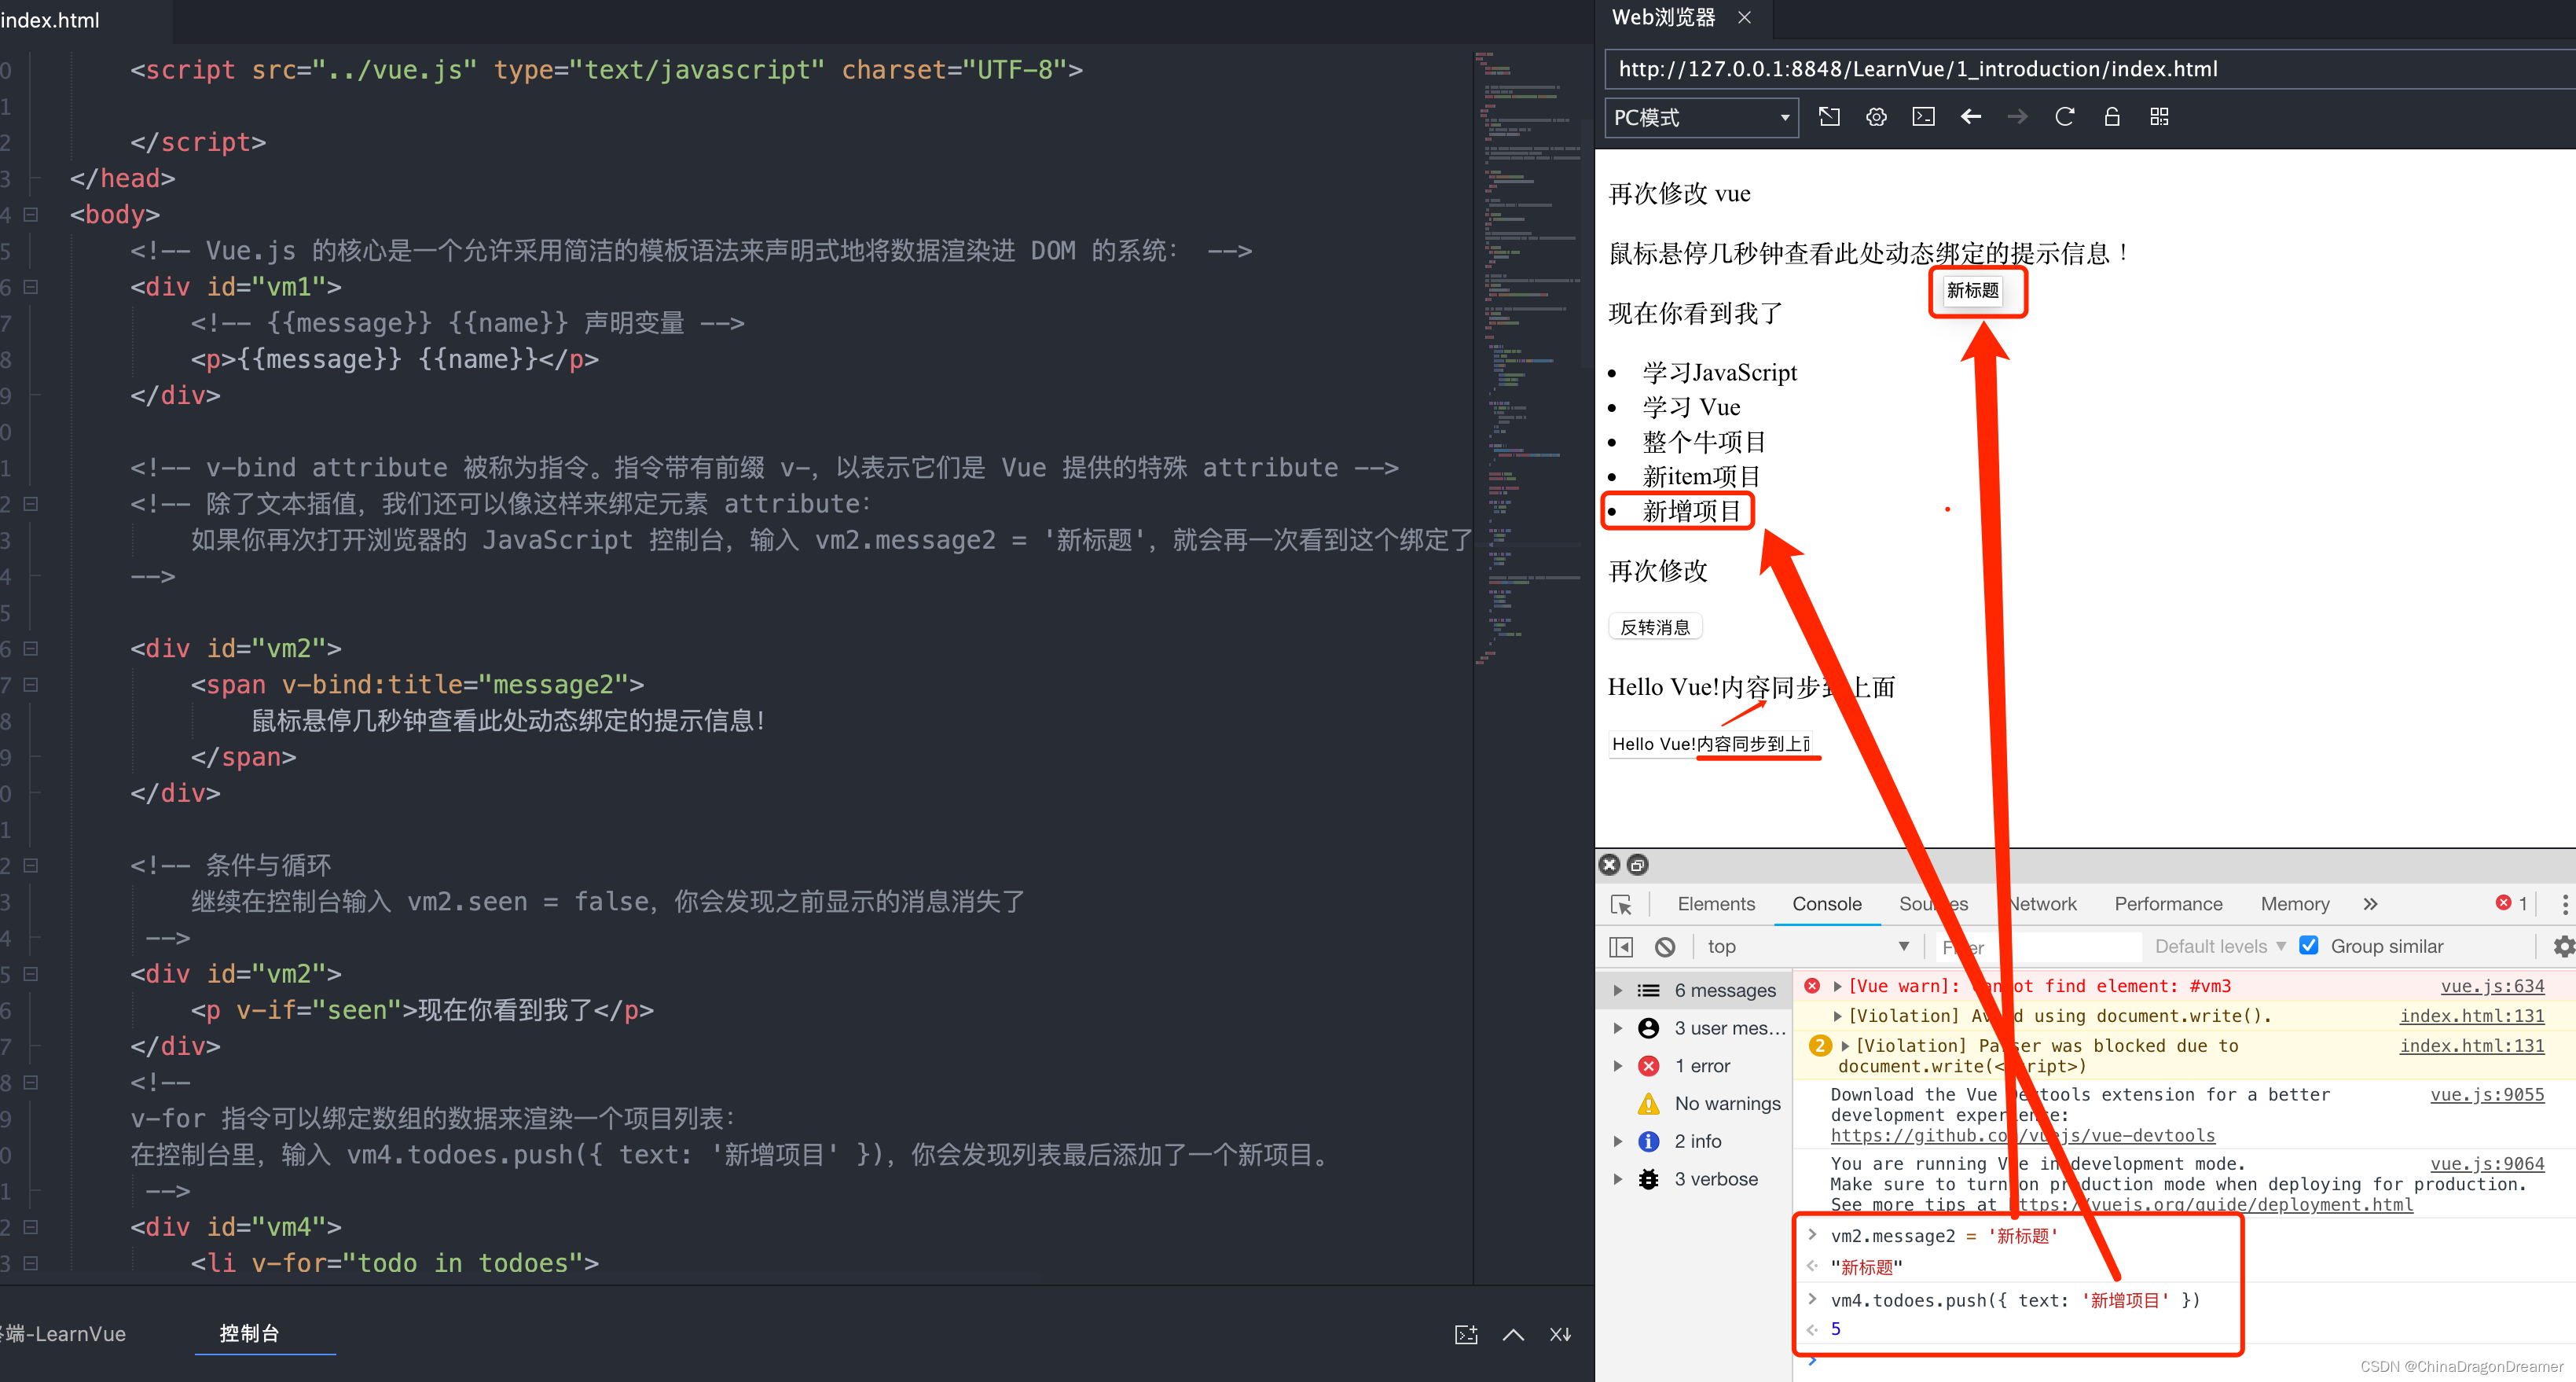Show more devtools tabs chevron
Image resolution: width=2576 pixels, height=1382 pixels.
tap(2370, 904)
